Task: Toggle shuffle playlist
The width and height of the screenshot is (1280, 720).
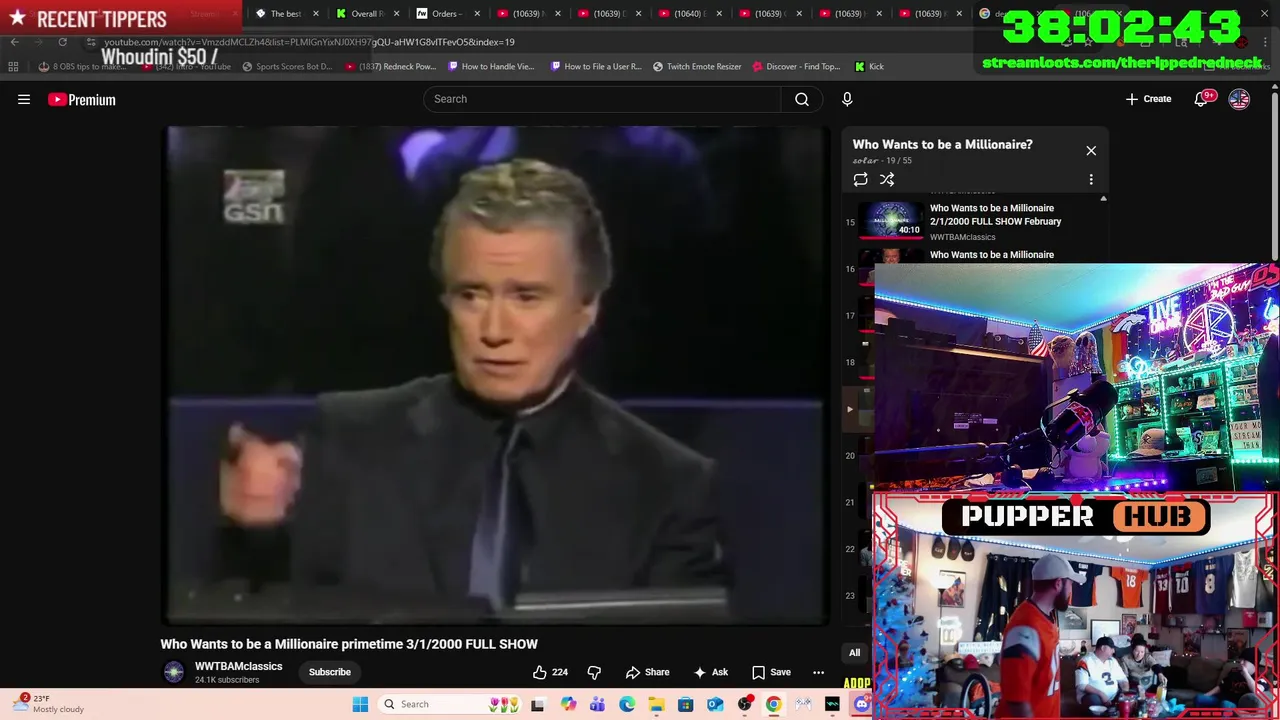Action: click(887, 179)
